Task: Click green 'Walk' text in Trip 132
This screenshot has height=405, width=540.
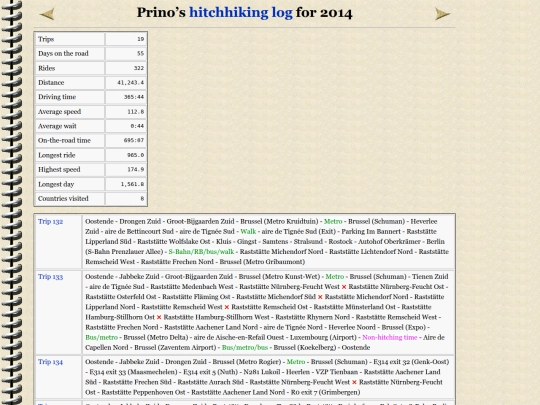Action: click(248, 231)
